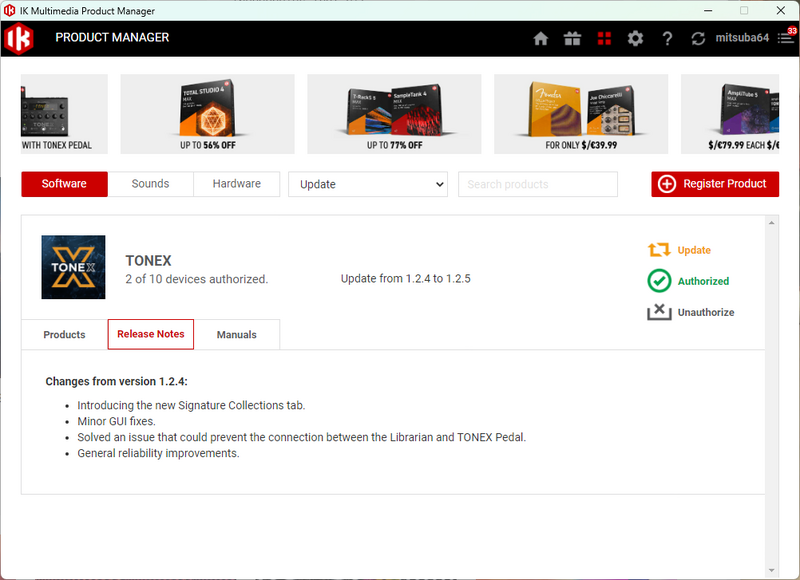The height and width of the screenshot is (580, 800).
Task: Click the 'Minor GUI fixes.' line
Action: pos(116,421)
